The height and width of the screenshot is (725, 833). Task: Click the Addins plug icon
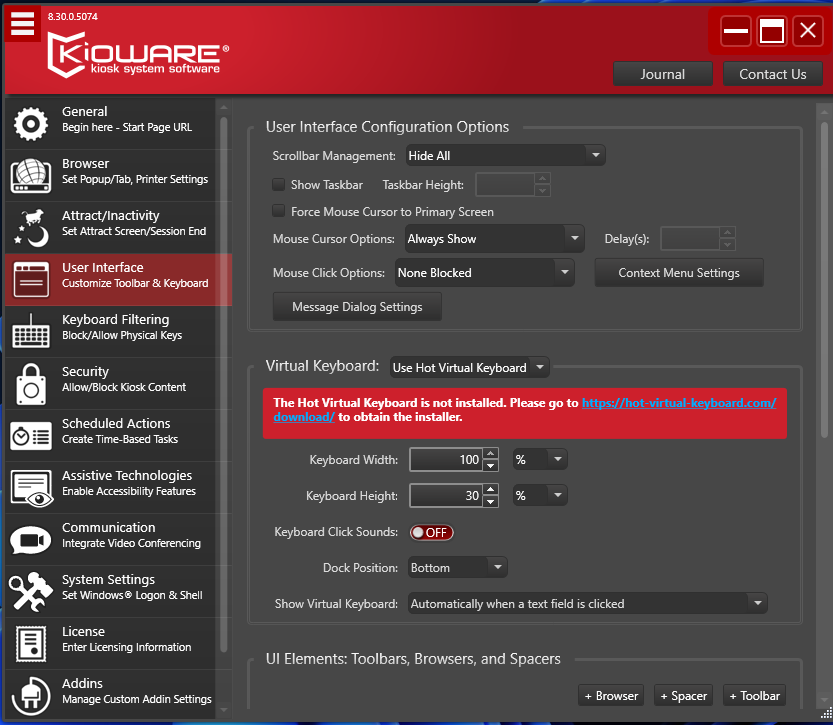31,696
